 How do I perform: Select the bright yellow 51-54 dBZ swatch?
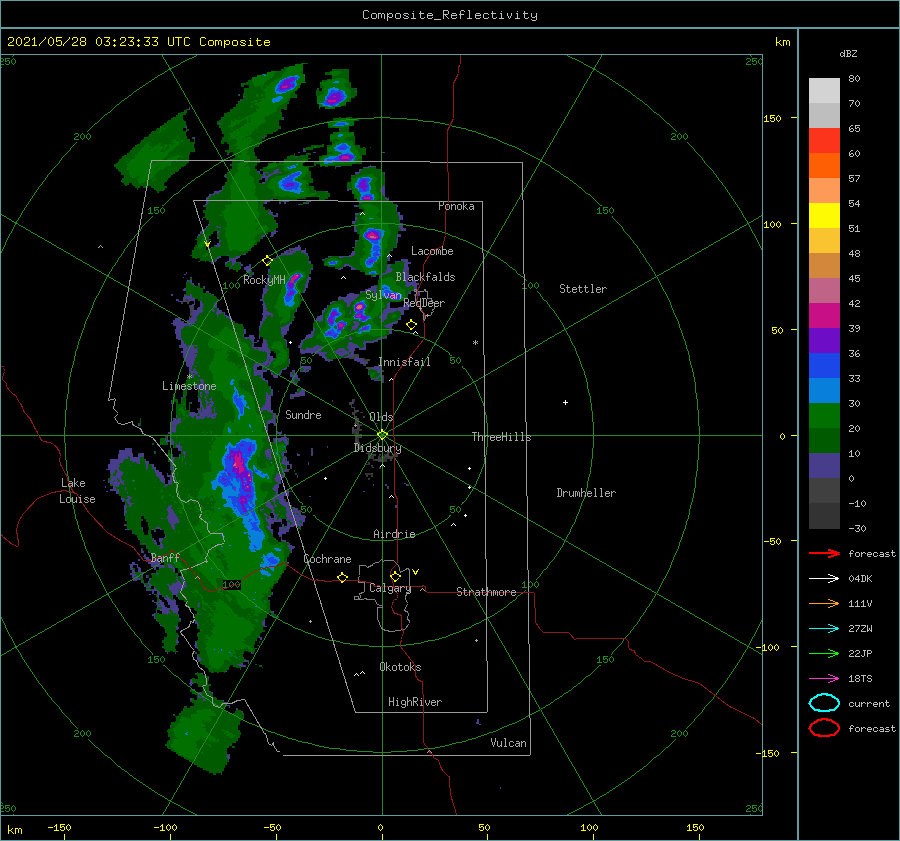(x=824, y=216)
